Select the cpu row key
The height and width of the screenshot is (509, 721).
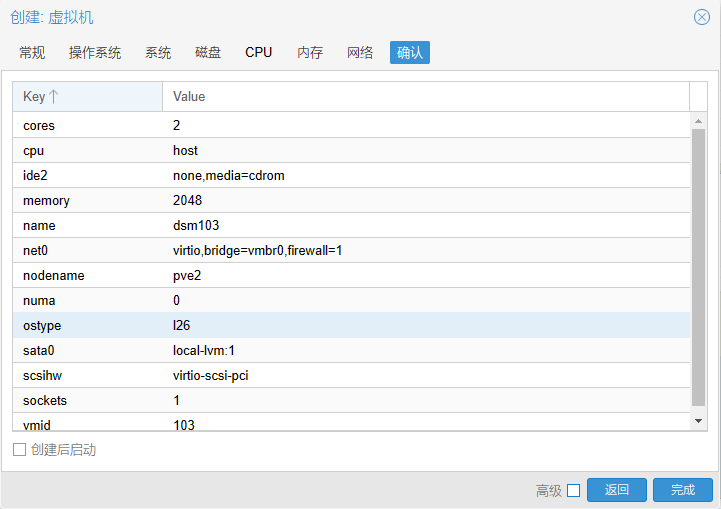pos(33,151)
